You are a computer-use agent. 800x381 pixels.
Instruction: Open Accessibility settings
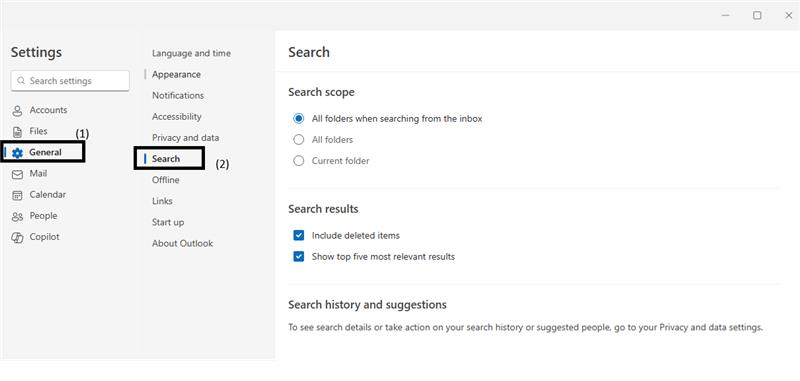pyautogui.click(x=177, y=117)
